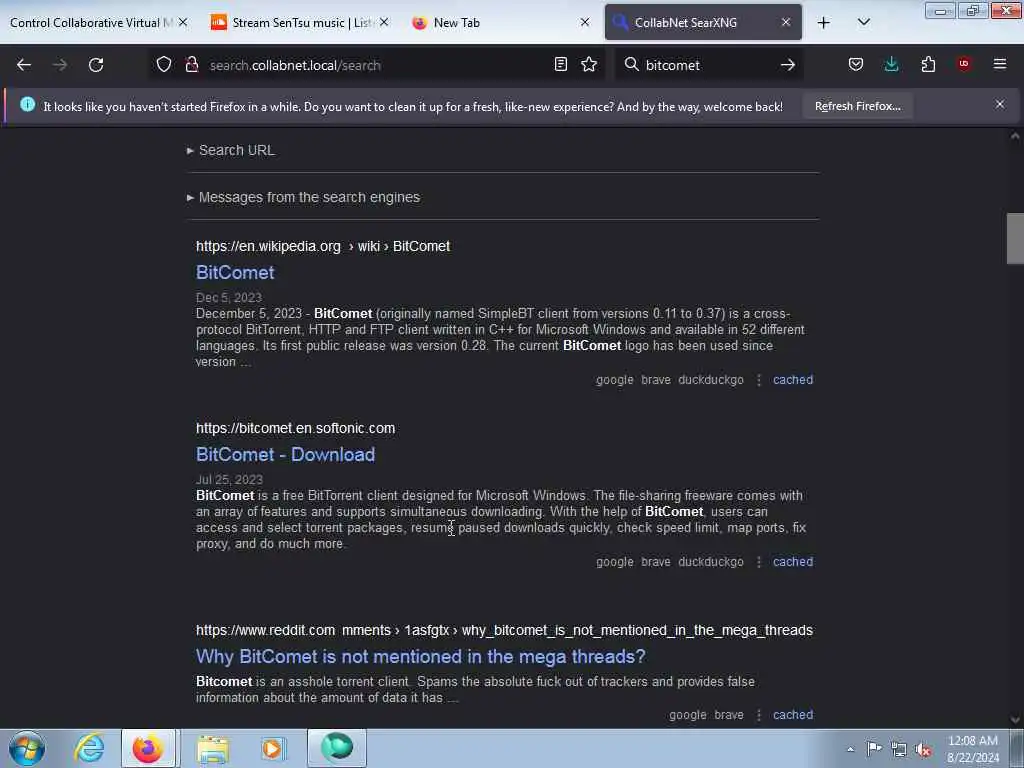Image resolution: width=1024 pixels, height=768 pixels.
Task: Close the CollabNet SearXNG tab
Action: click(786, 22)
